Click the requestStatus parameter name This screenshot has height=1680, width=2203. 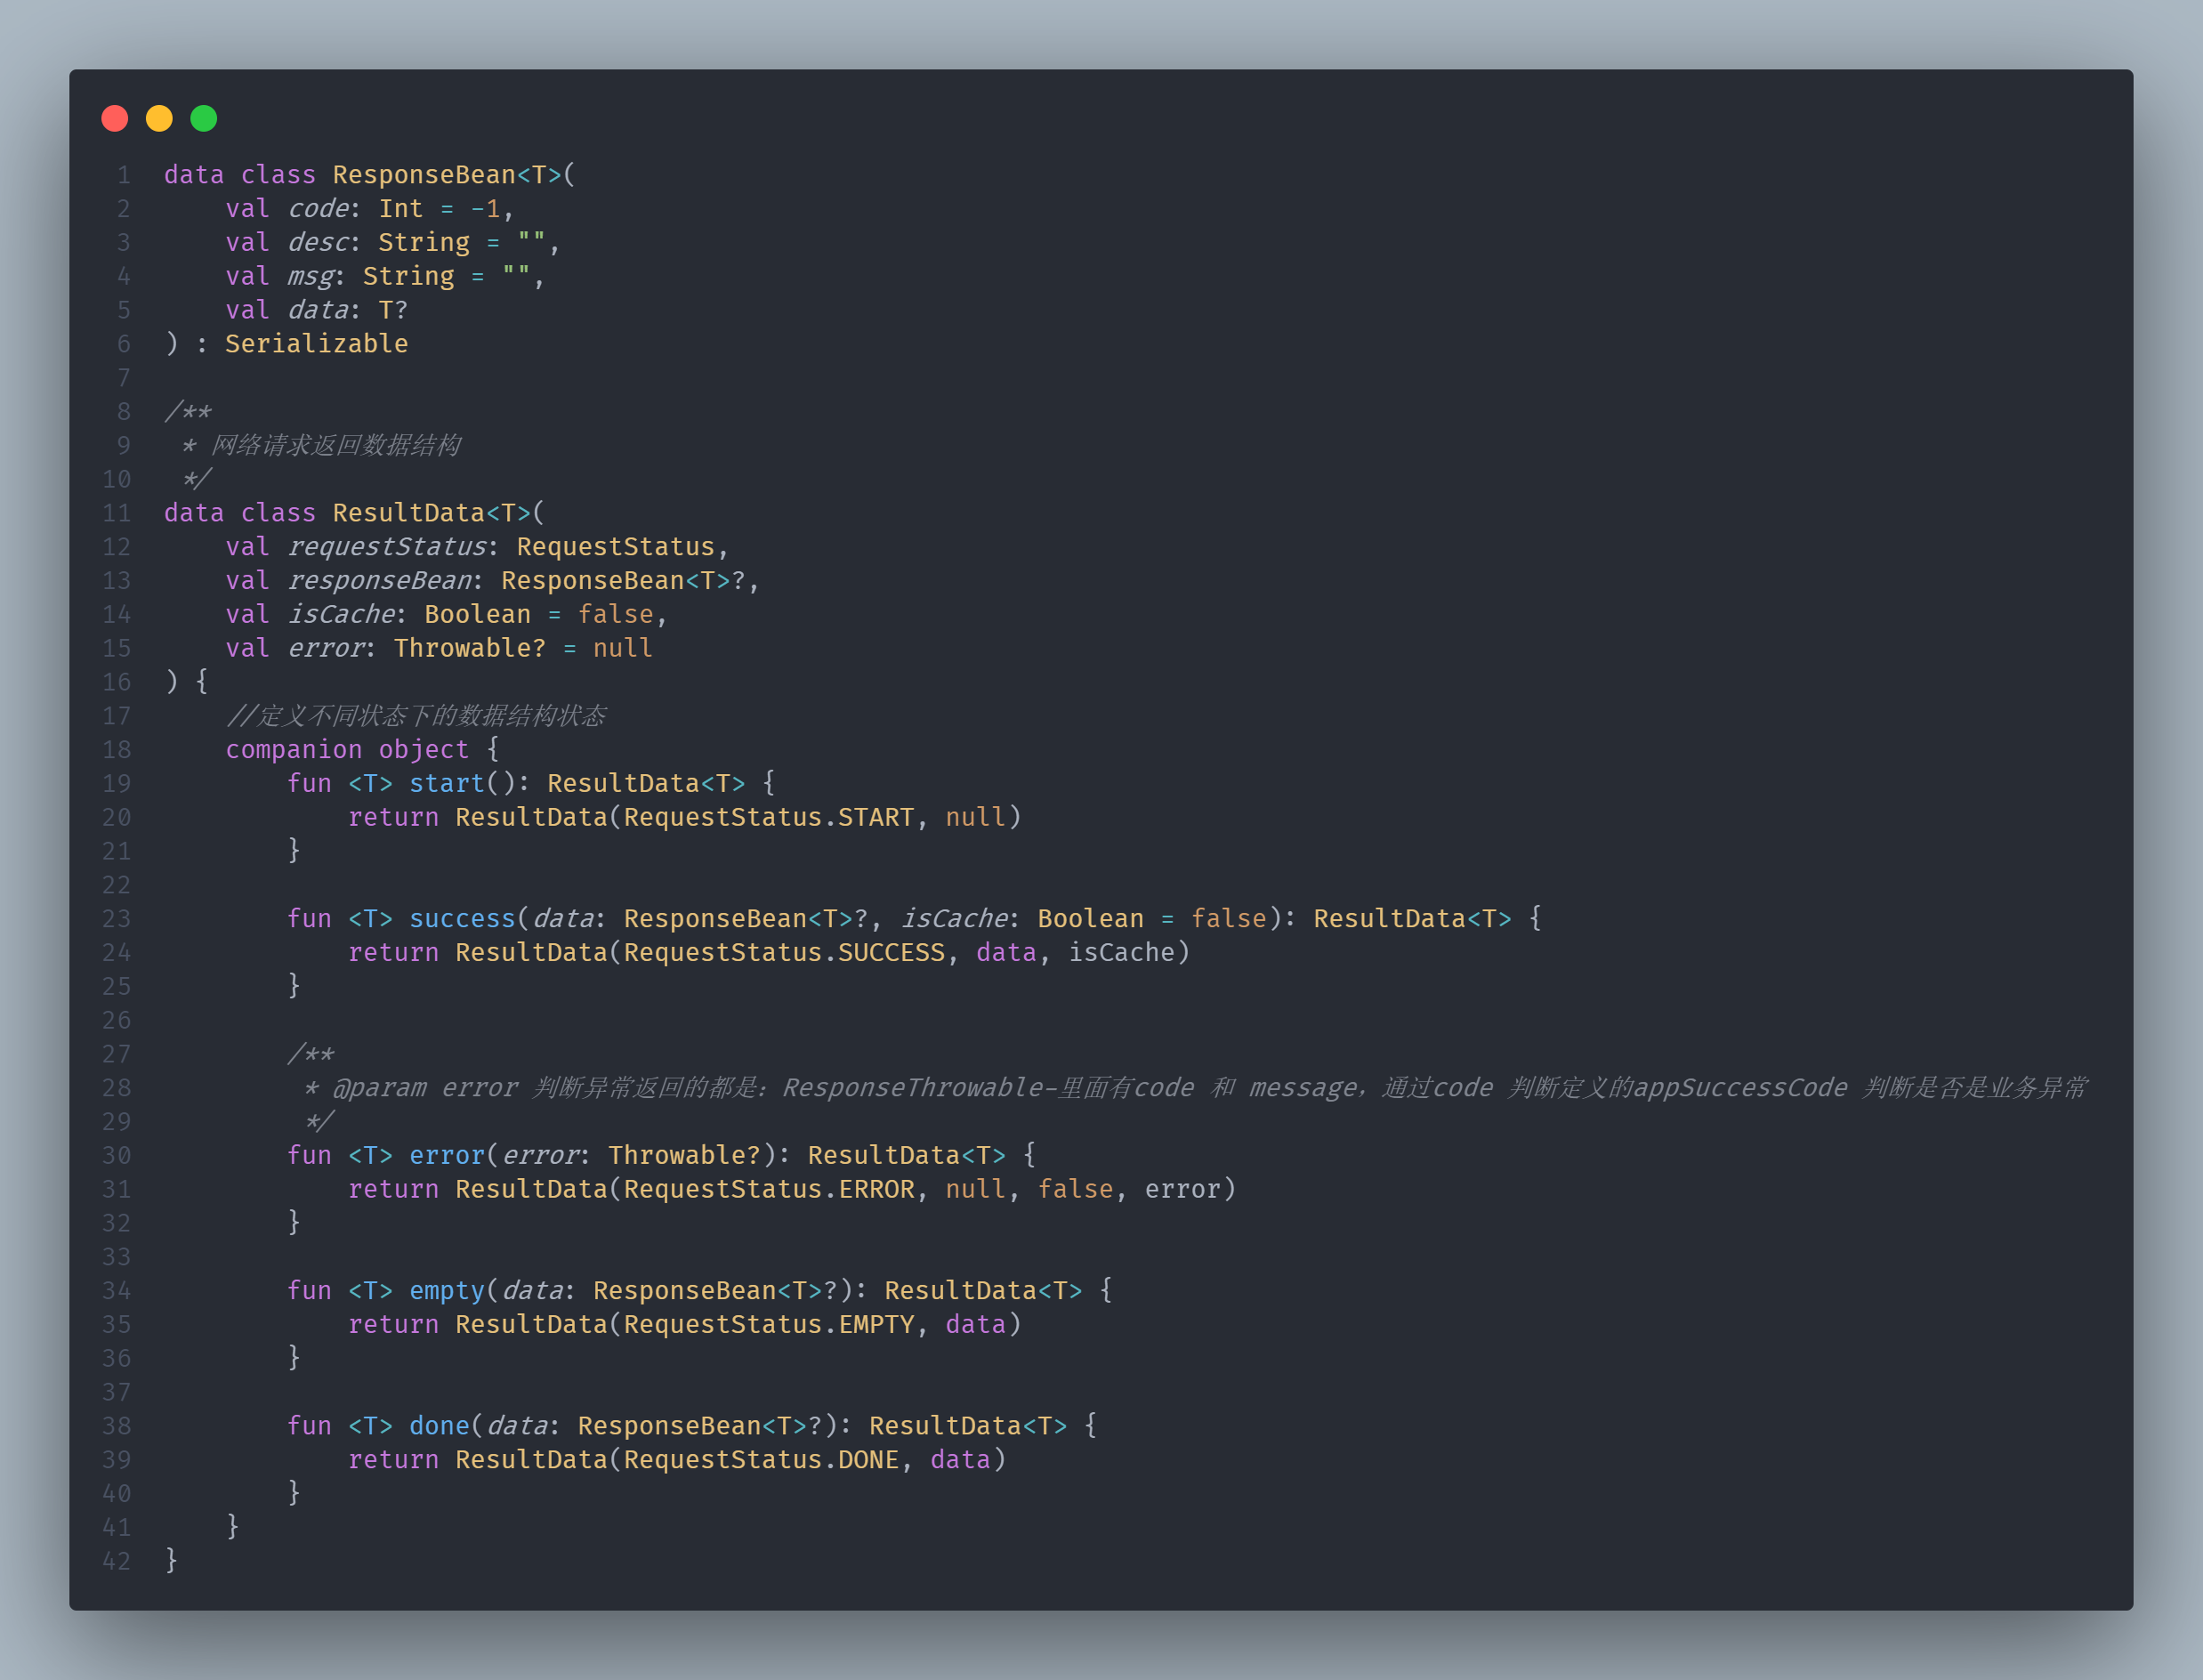point(386,547)
